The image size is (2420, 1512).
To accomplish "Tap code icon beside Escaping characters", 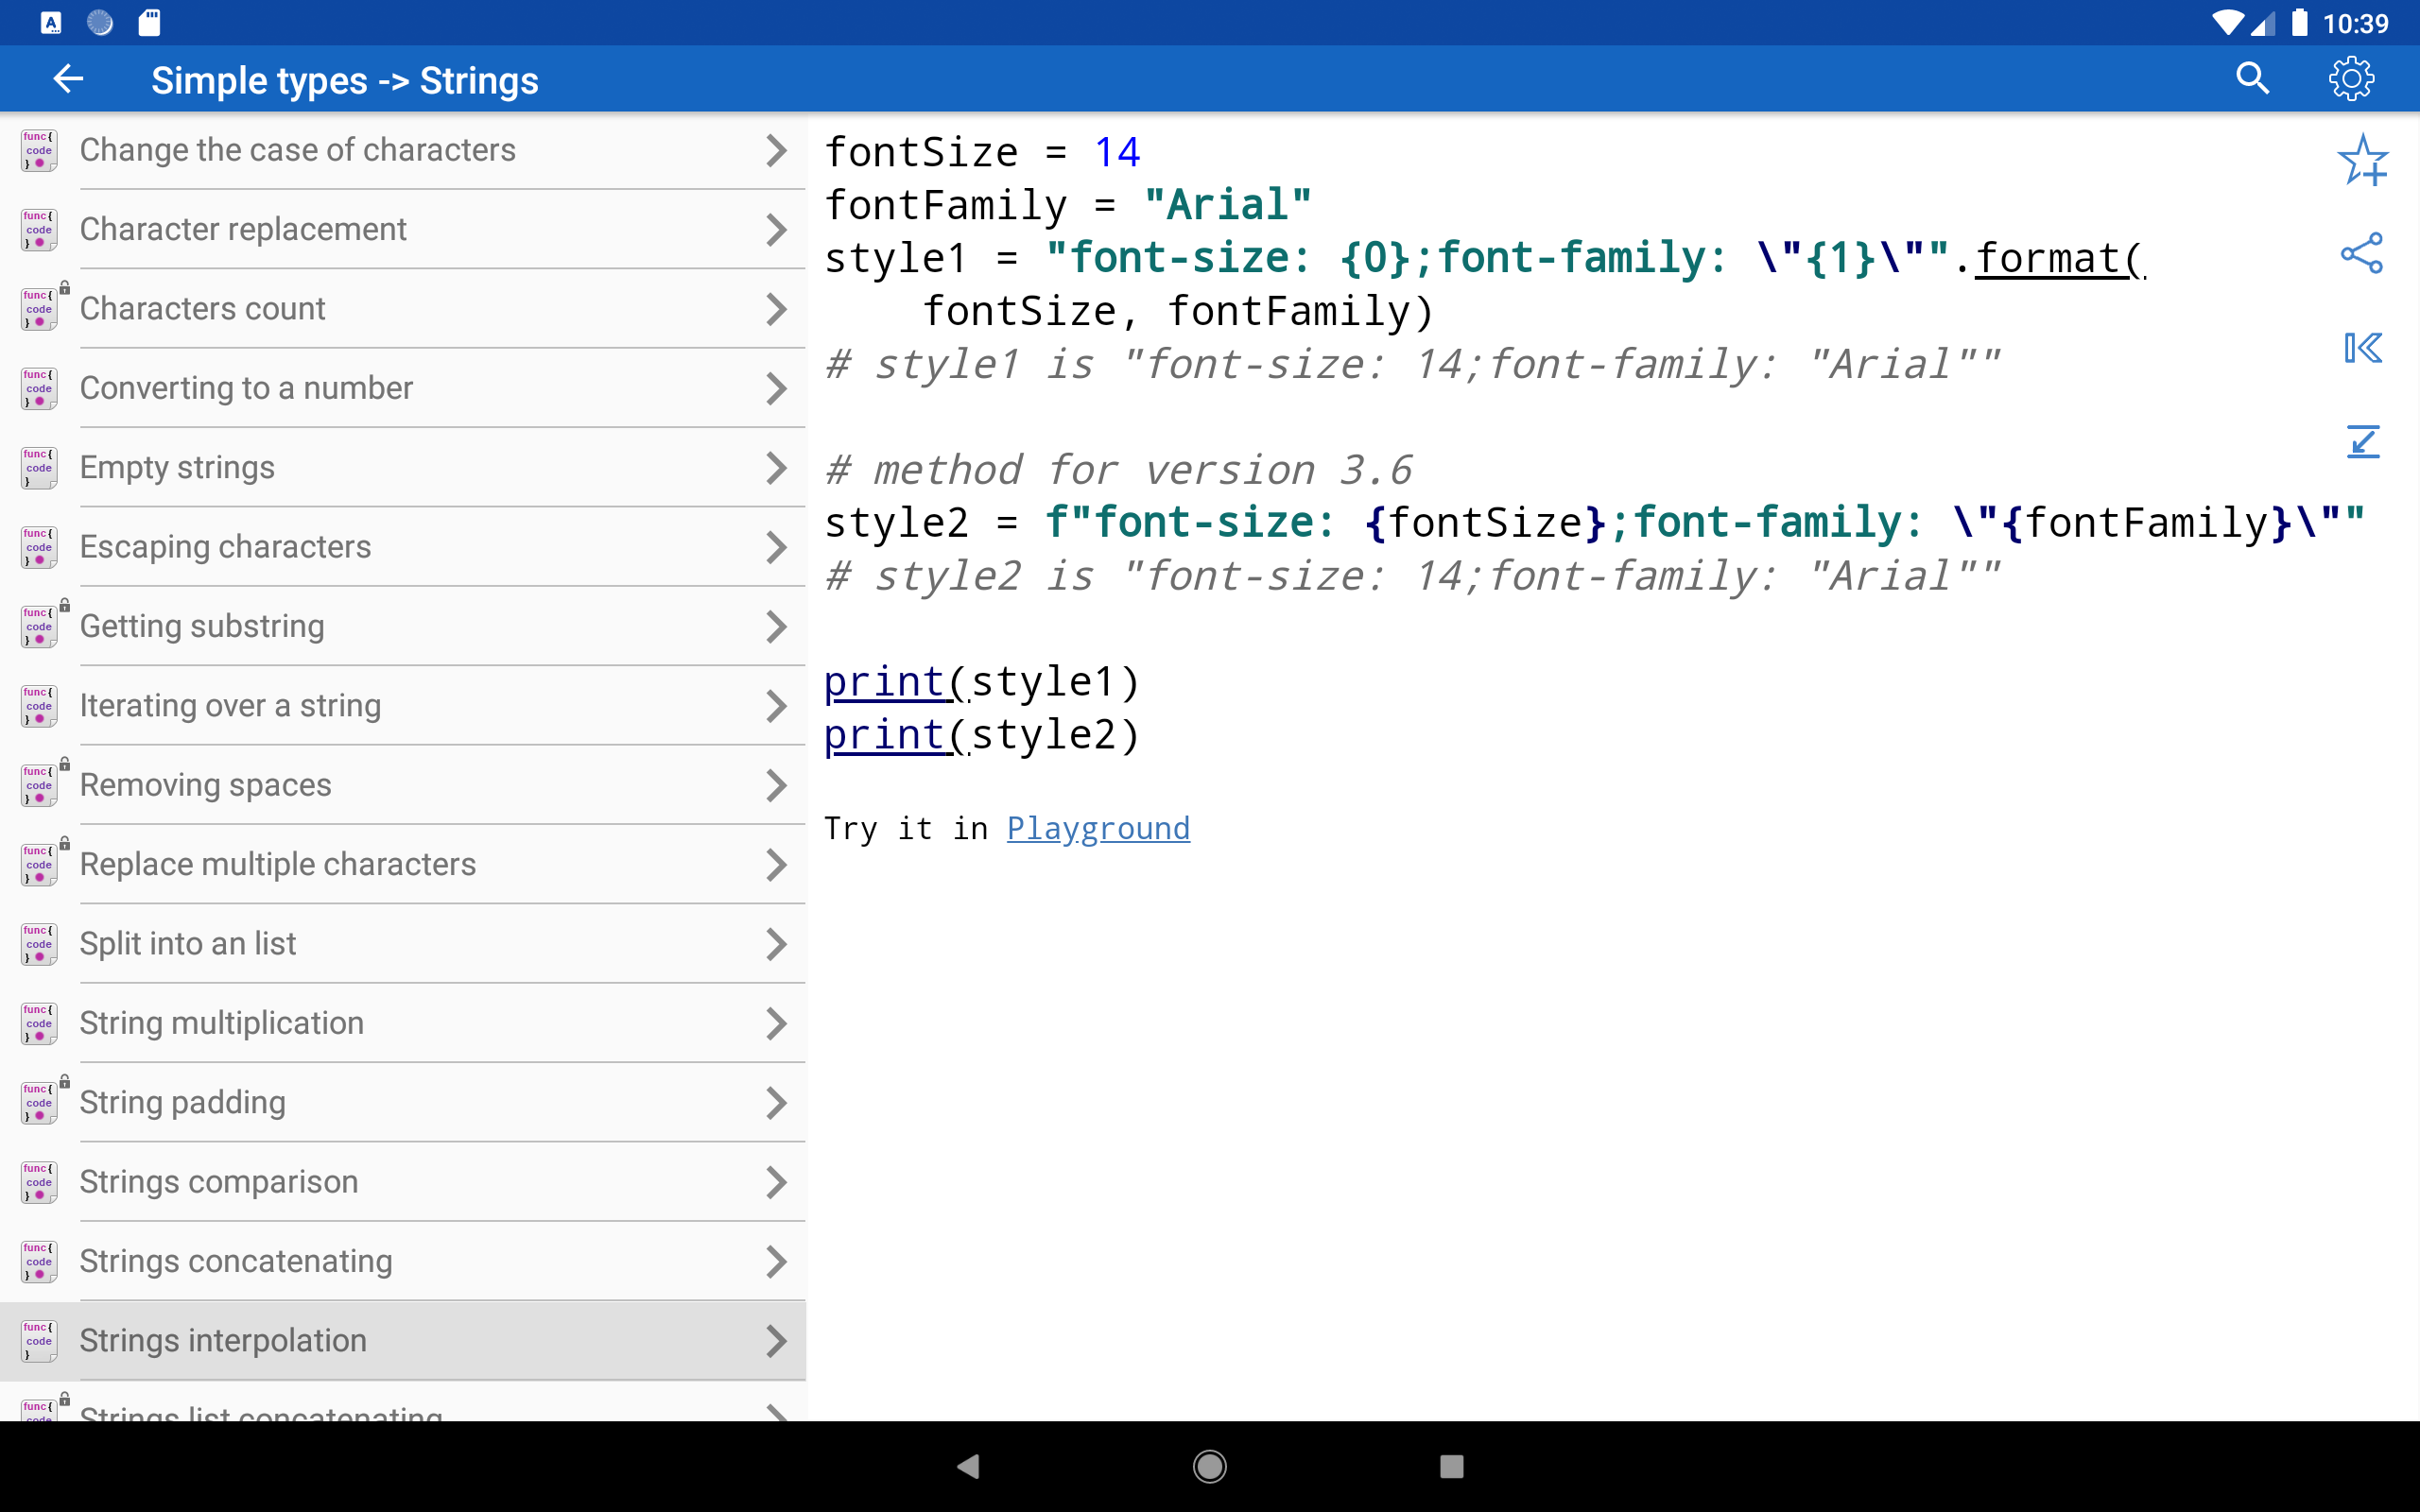I will [x=39, y=547].
